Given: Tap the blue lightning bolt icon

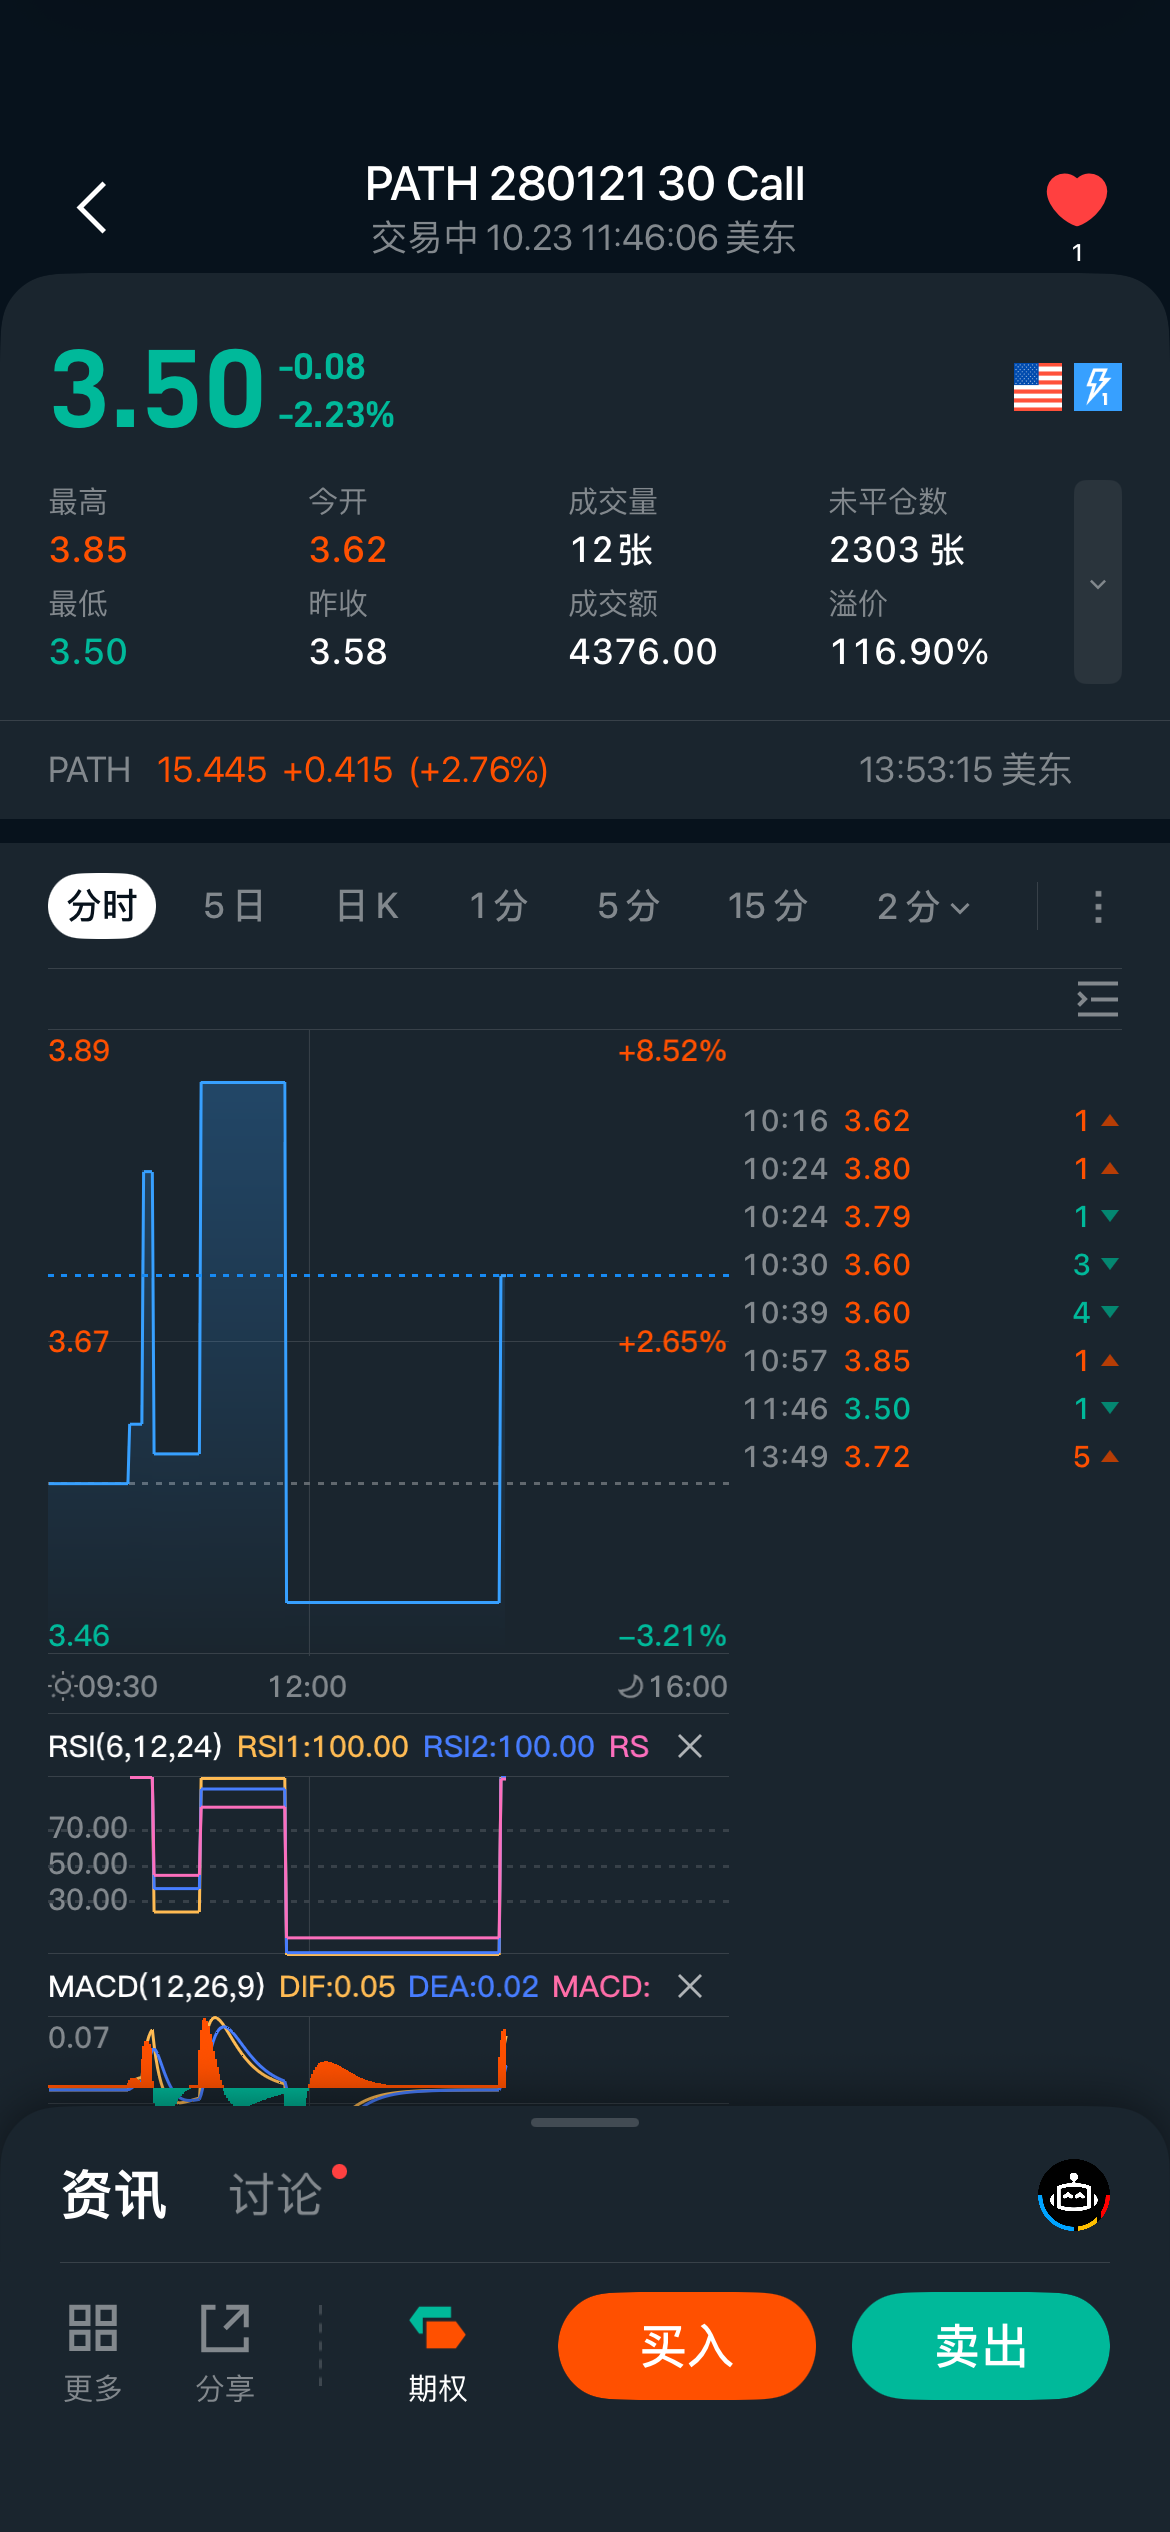Looking at the screenshot, I should (x=1097, y=387).
